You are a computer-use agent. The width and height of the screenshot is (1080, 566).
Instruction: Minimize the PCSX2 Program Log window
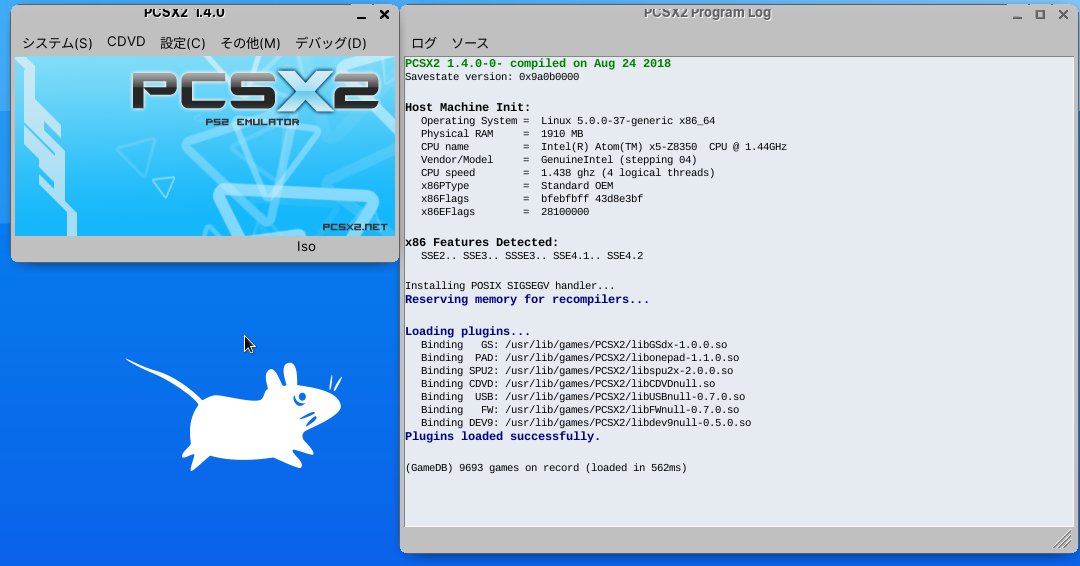pos(1017,15)
